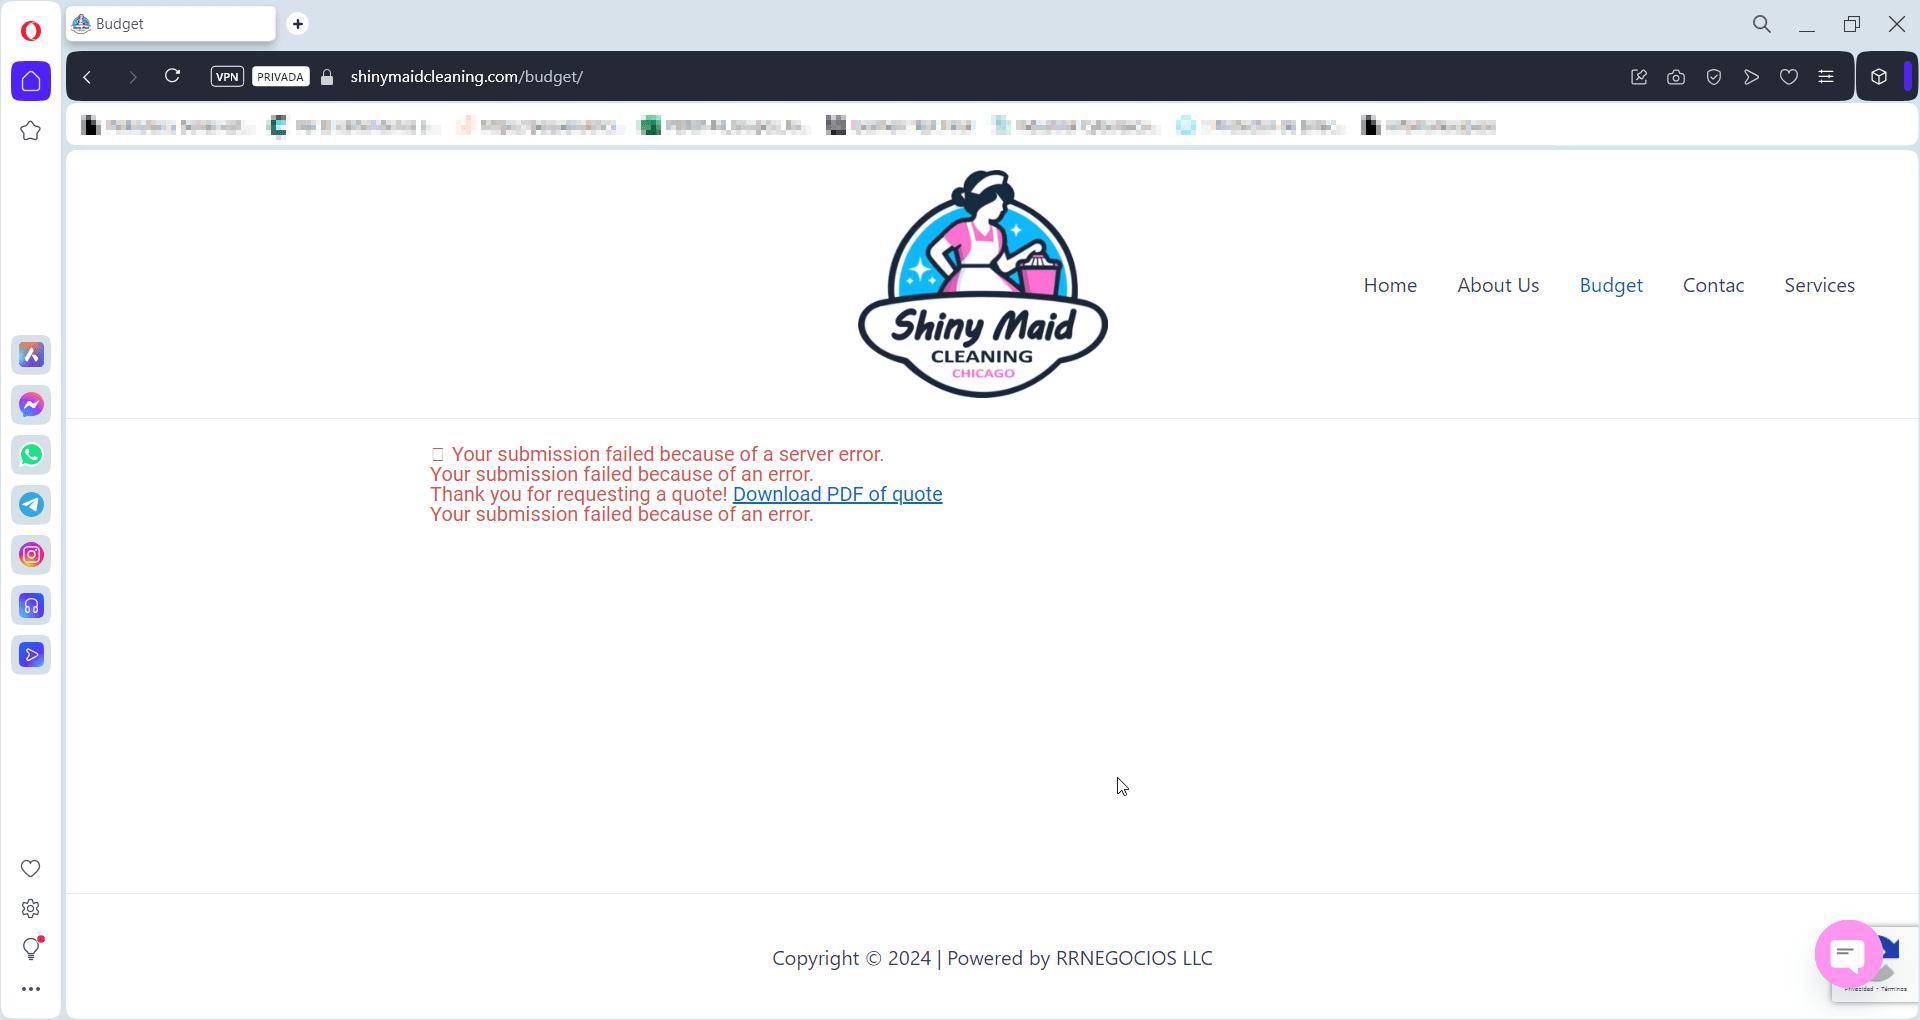Open the first bookmark bar item
This screenshot has height=1020, width=1920.
[x=166, y=126]
